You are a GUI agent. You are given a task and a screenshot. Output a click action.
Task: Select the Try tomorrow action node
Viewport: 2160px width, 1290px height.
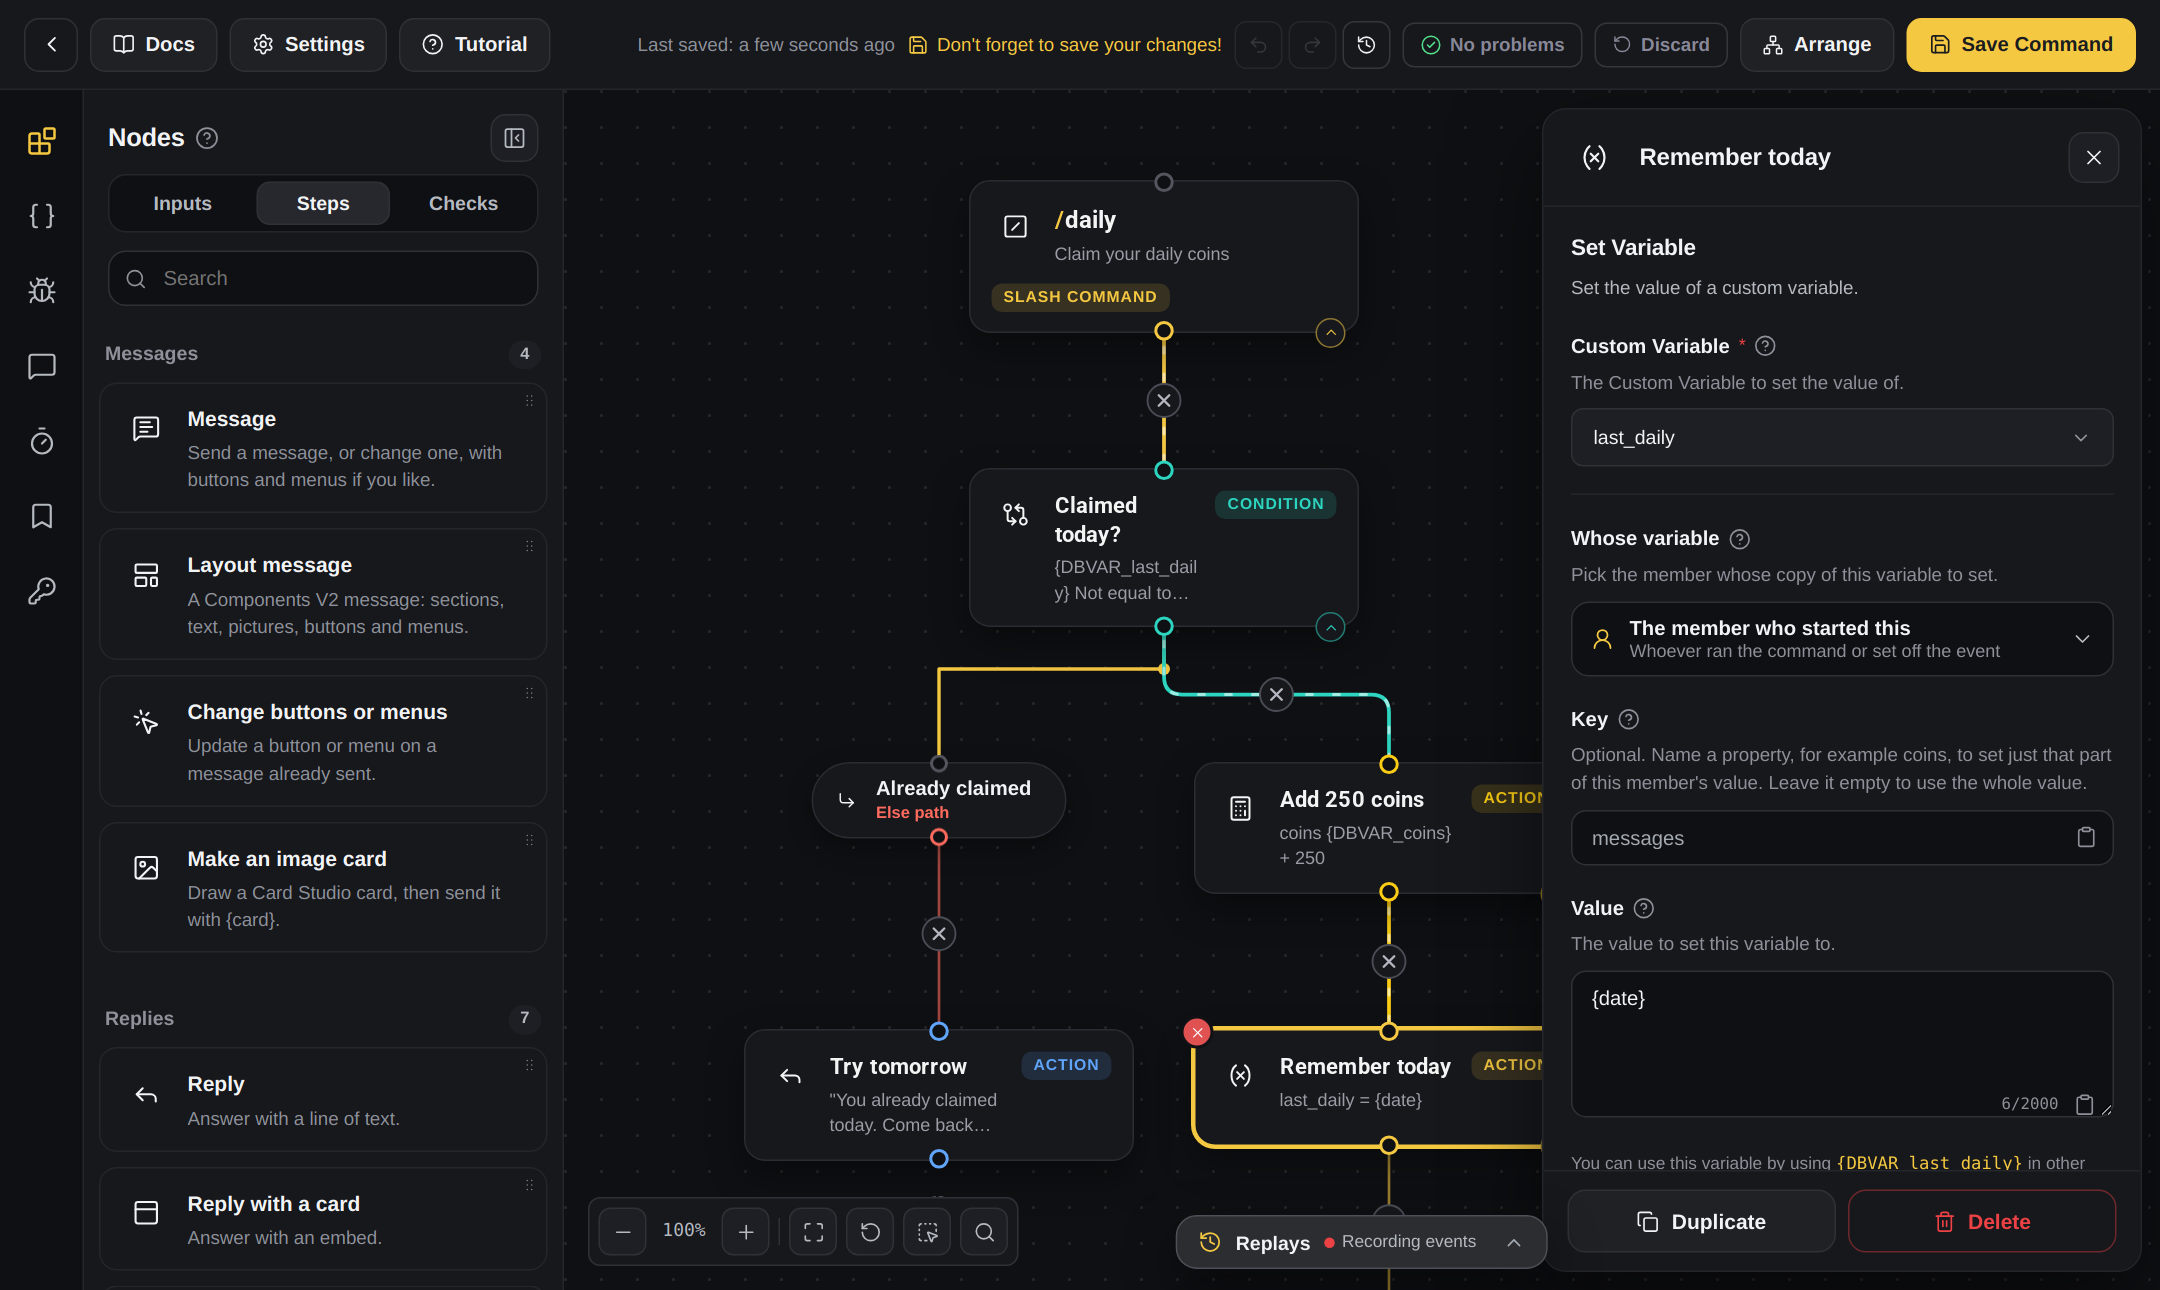[938, 1095]
